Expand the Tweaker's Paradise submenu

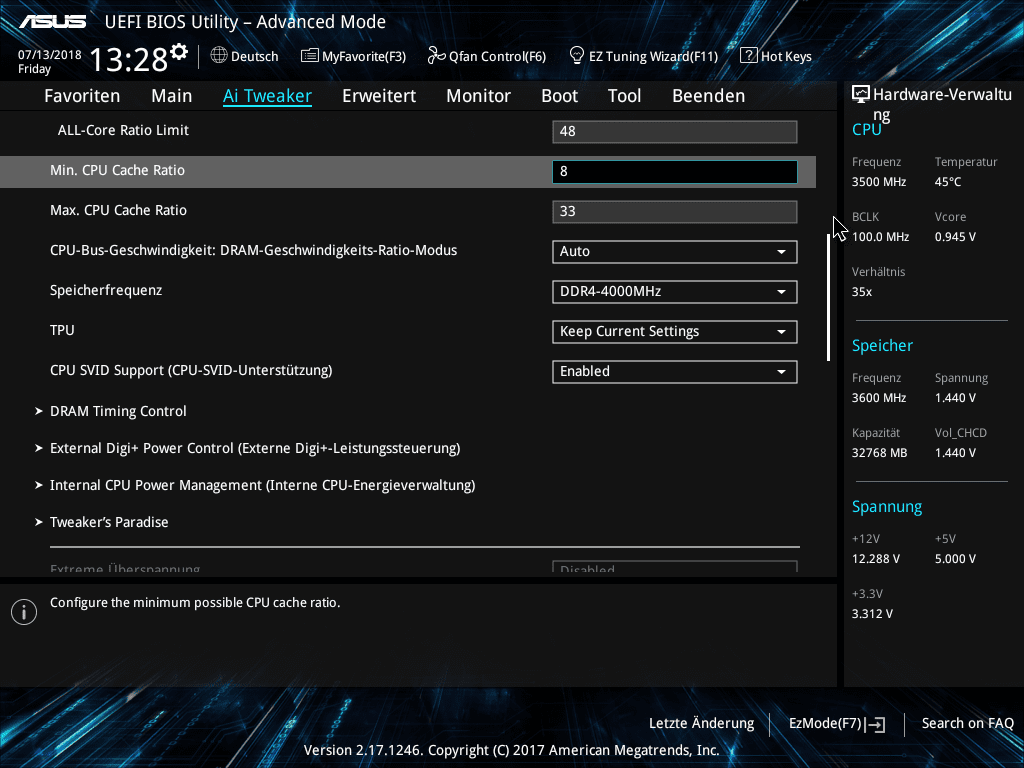(109, 522)
